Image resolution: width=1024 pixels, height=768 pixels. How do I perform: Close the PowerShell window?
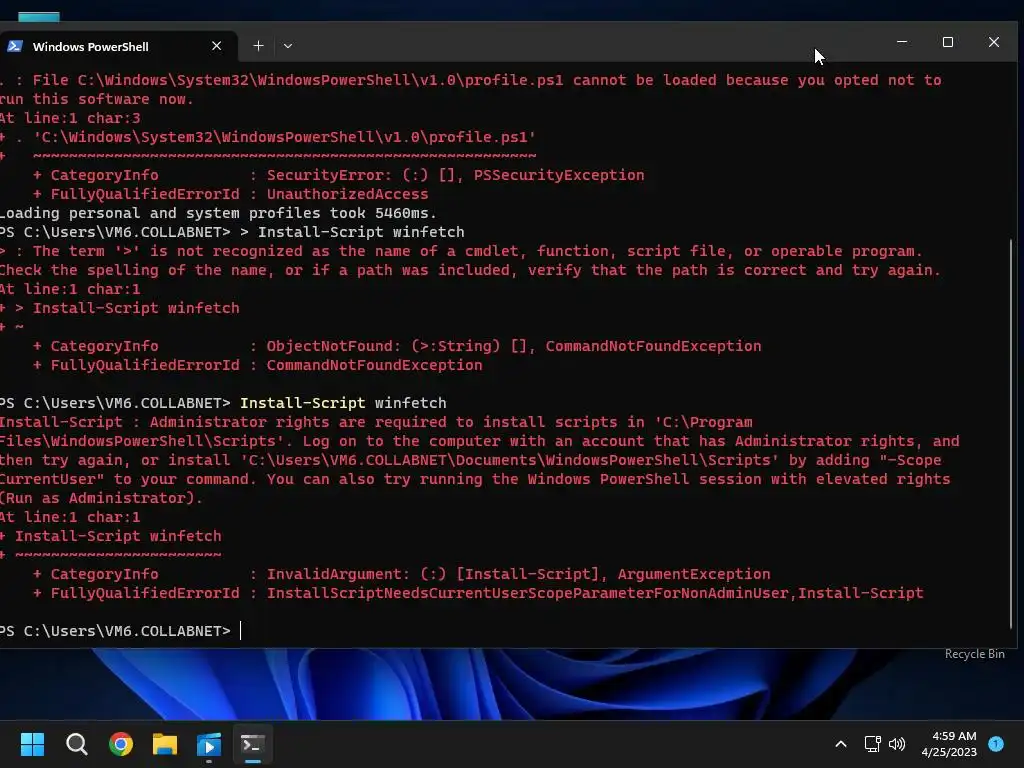(994, 42)
